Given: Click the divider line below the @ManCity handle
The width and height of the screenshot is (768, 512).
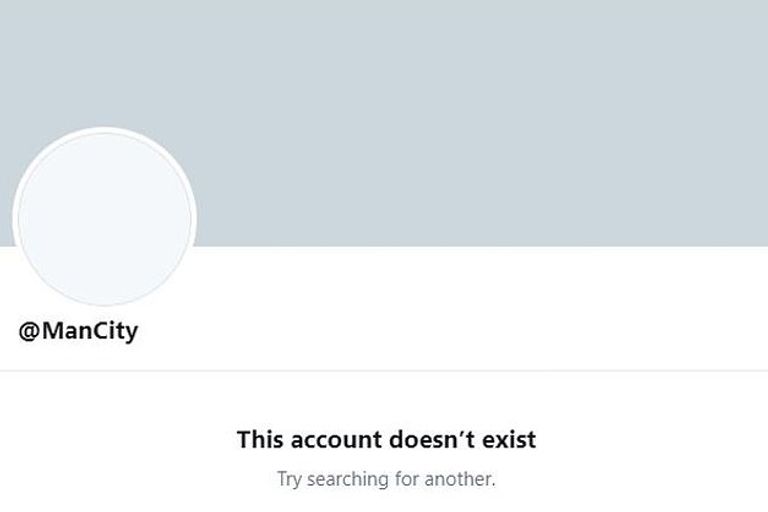Looking at the screenshot, I should point(384,371).
